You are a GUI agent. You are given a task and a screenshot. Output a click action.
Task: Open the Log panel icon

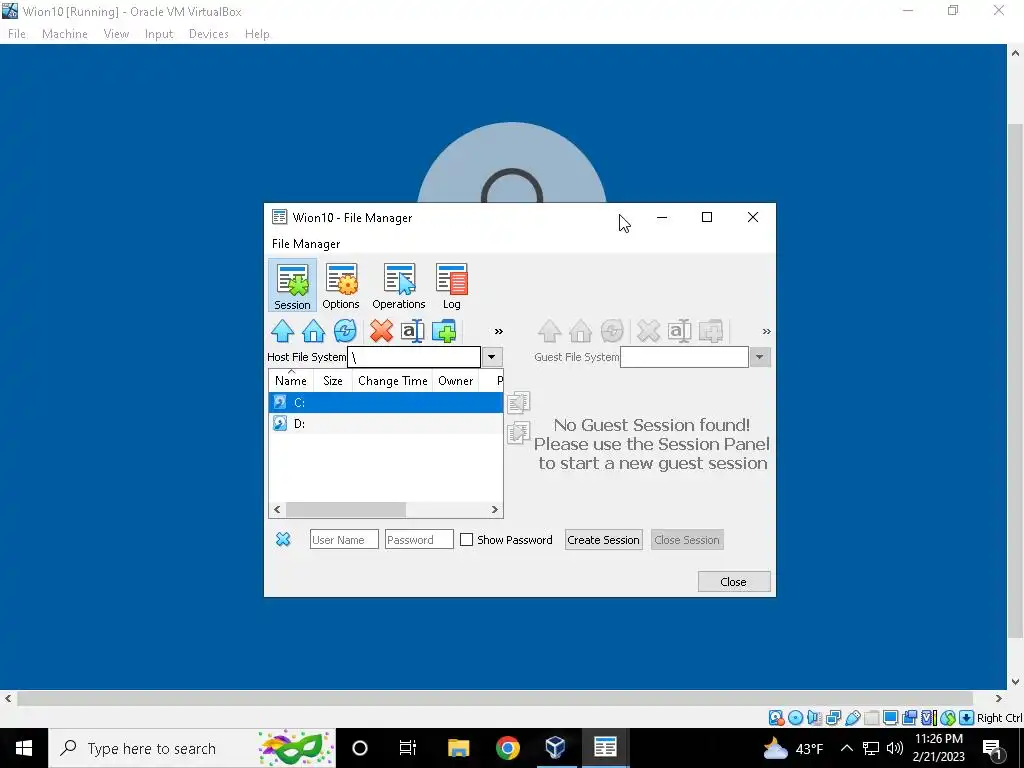pos(451,285)
